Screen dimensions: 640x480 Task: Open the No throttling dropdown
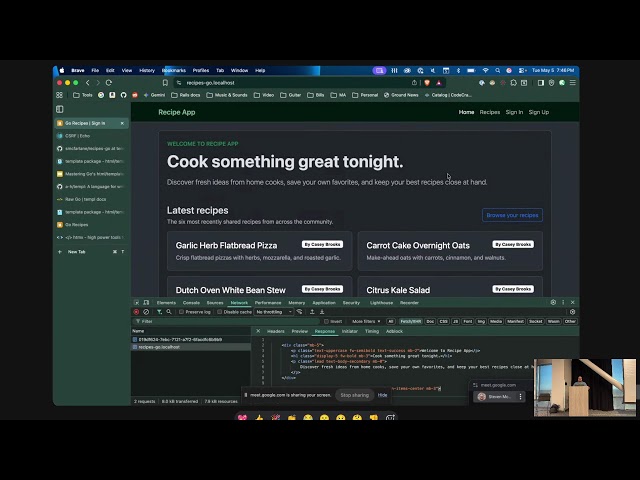[x=274, y=312]
